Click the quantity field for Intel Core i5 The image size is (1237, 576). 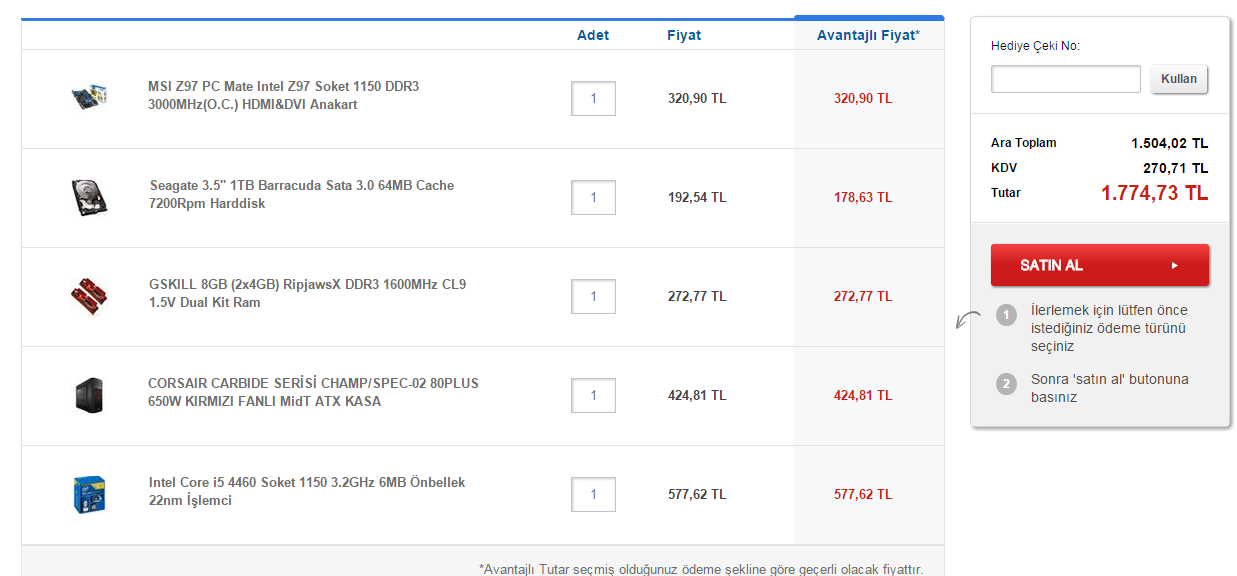[593, 494]
